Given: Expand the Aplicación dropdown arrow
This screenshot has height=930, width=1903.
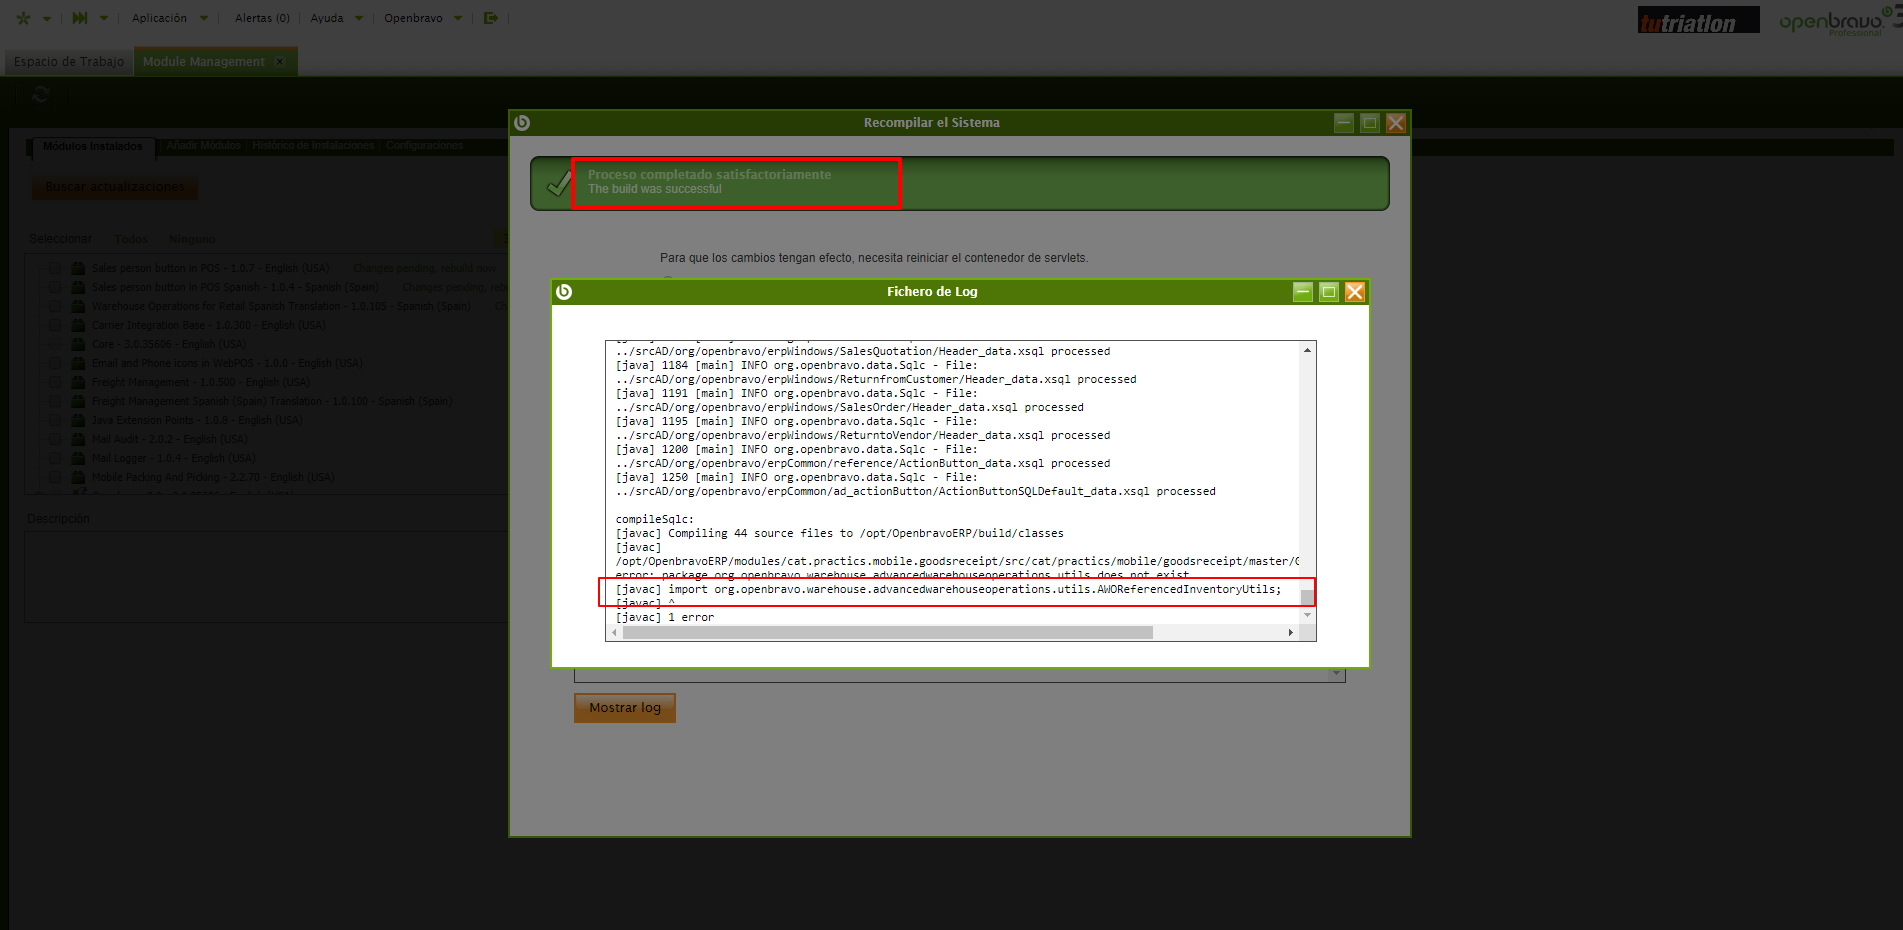Looking at the screenshot, I should (204, 18).
